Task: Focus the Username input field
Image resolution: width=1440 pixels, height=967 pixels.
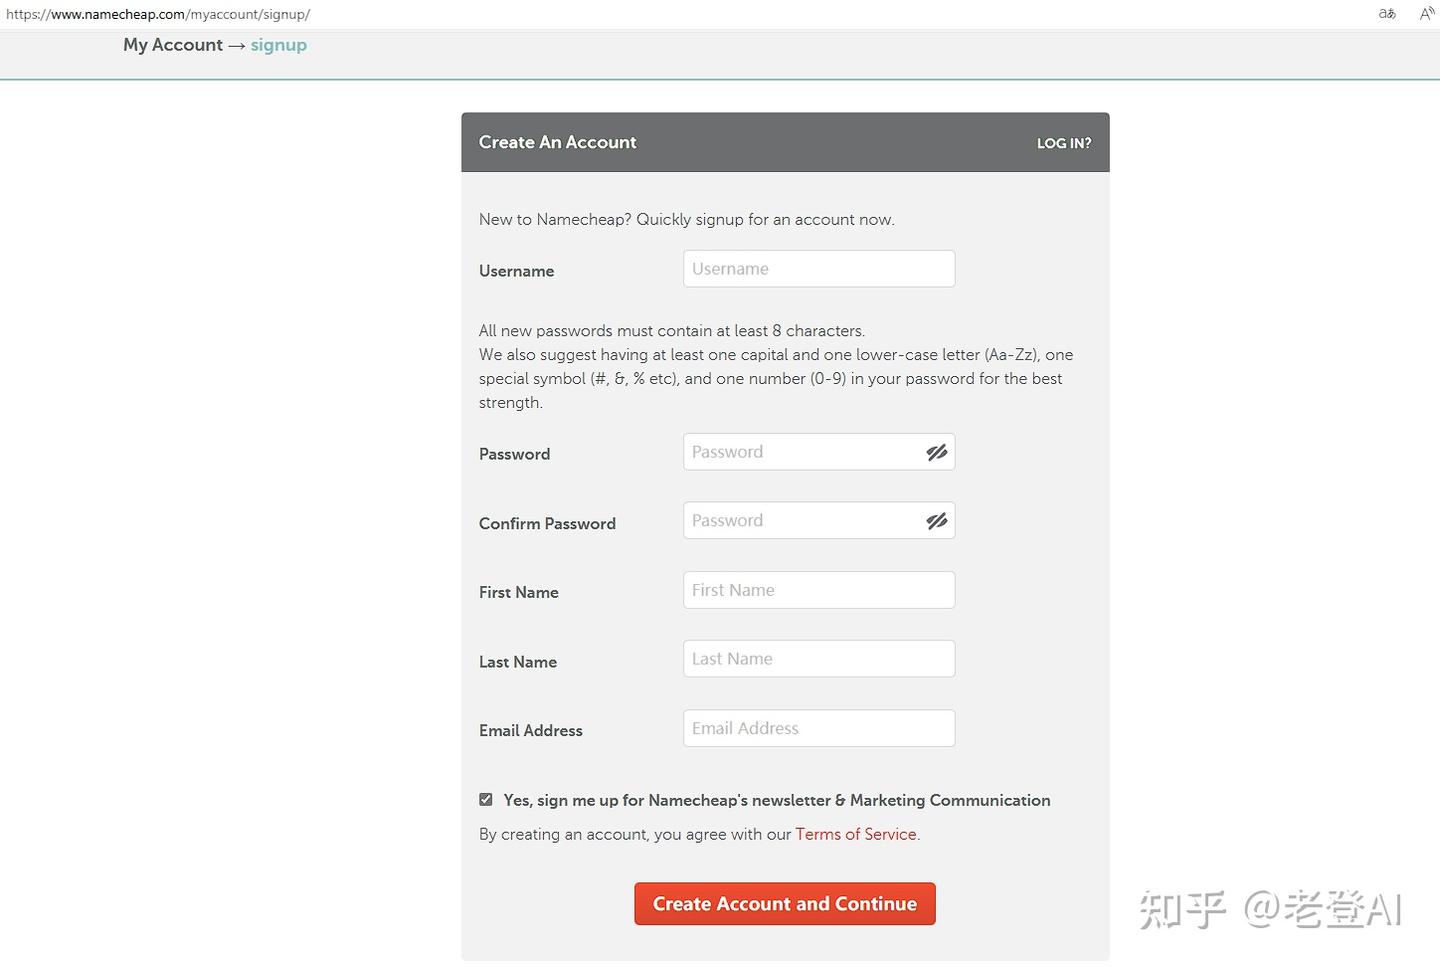Action: pos(818,269)
